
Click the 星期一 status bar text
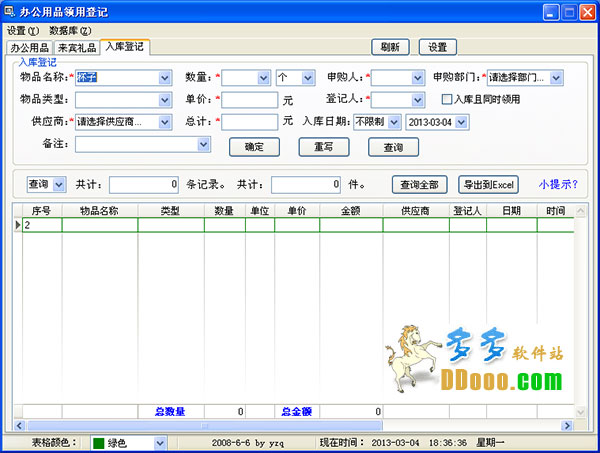pos(490,443)
